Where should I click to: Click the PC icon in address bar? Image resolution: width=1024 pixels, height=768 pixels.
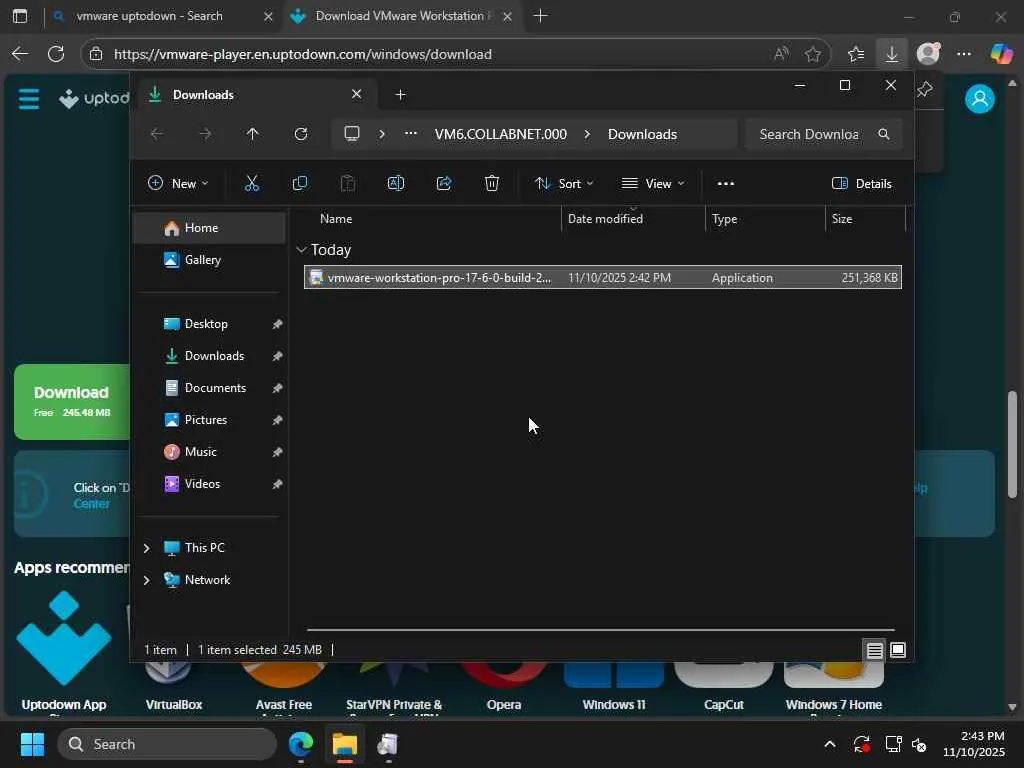(352, 134)
